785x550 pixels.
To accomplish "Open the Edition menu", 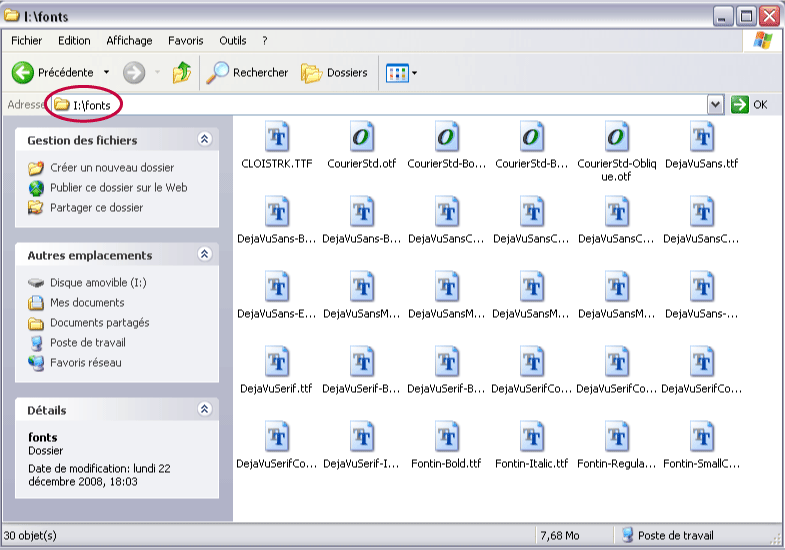I will [74, 41].
